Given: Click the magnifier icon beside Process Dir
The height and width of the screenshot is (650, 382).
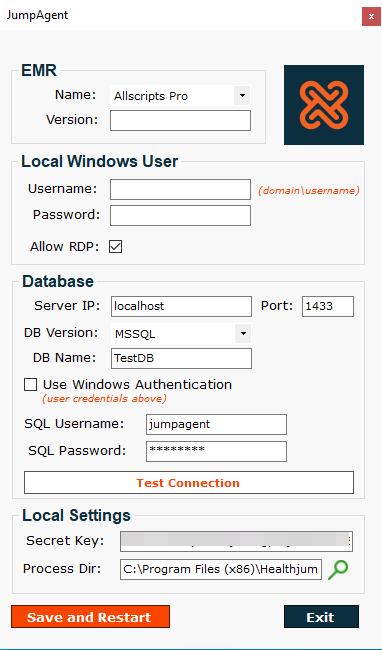Looking at the screenshot, I should 338,570.
